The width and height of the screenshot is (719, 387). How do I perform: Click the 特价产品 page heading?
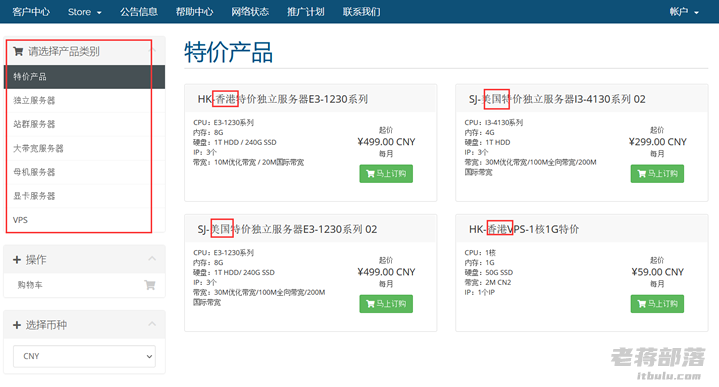click(228, 52)
